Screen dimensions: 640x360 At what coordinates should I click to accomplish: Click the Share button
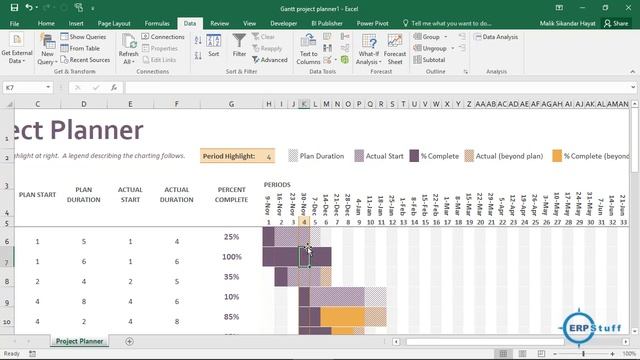coord(616,23)
